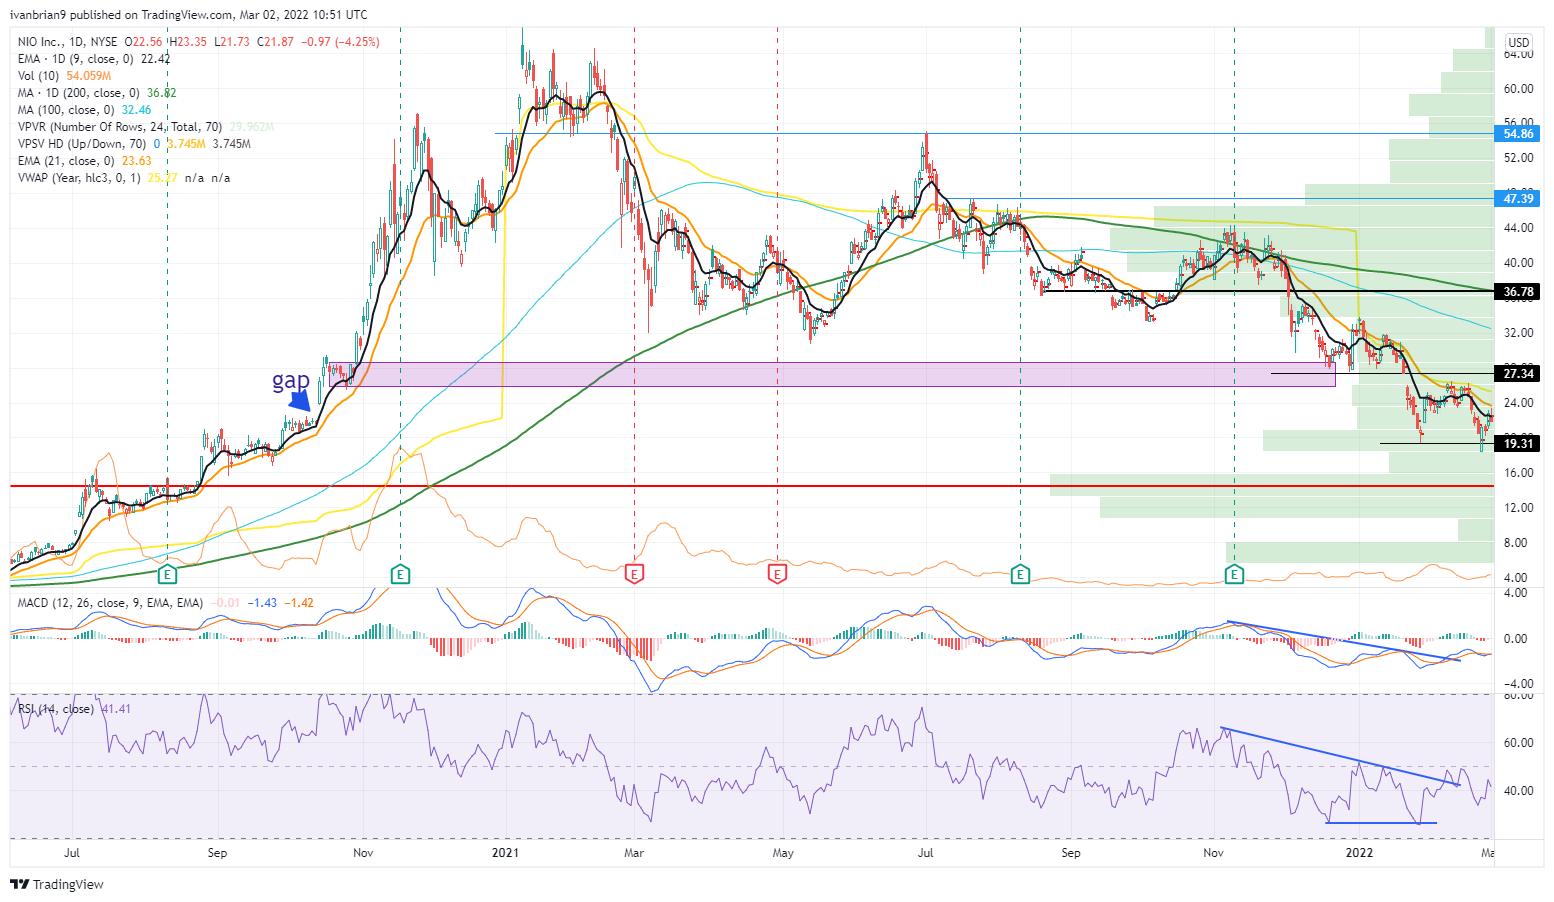Click the 56.00 price axis label

1518,123
